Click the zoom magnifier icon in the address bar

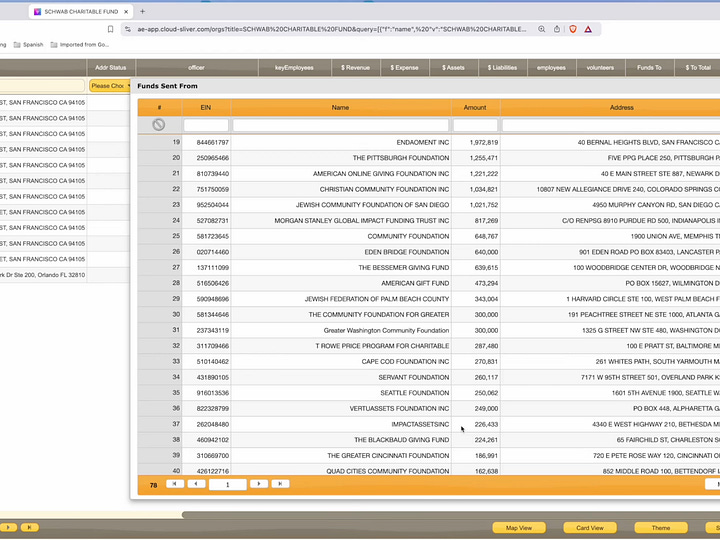pyautogui.click(x=542, y=29)
